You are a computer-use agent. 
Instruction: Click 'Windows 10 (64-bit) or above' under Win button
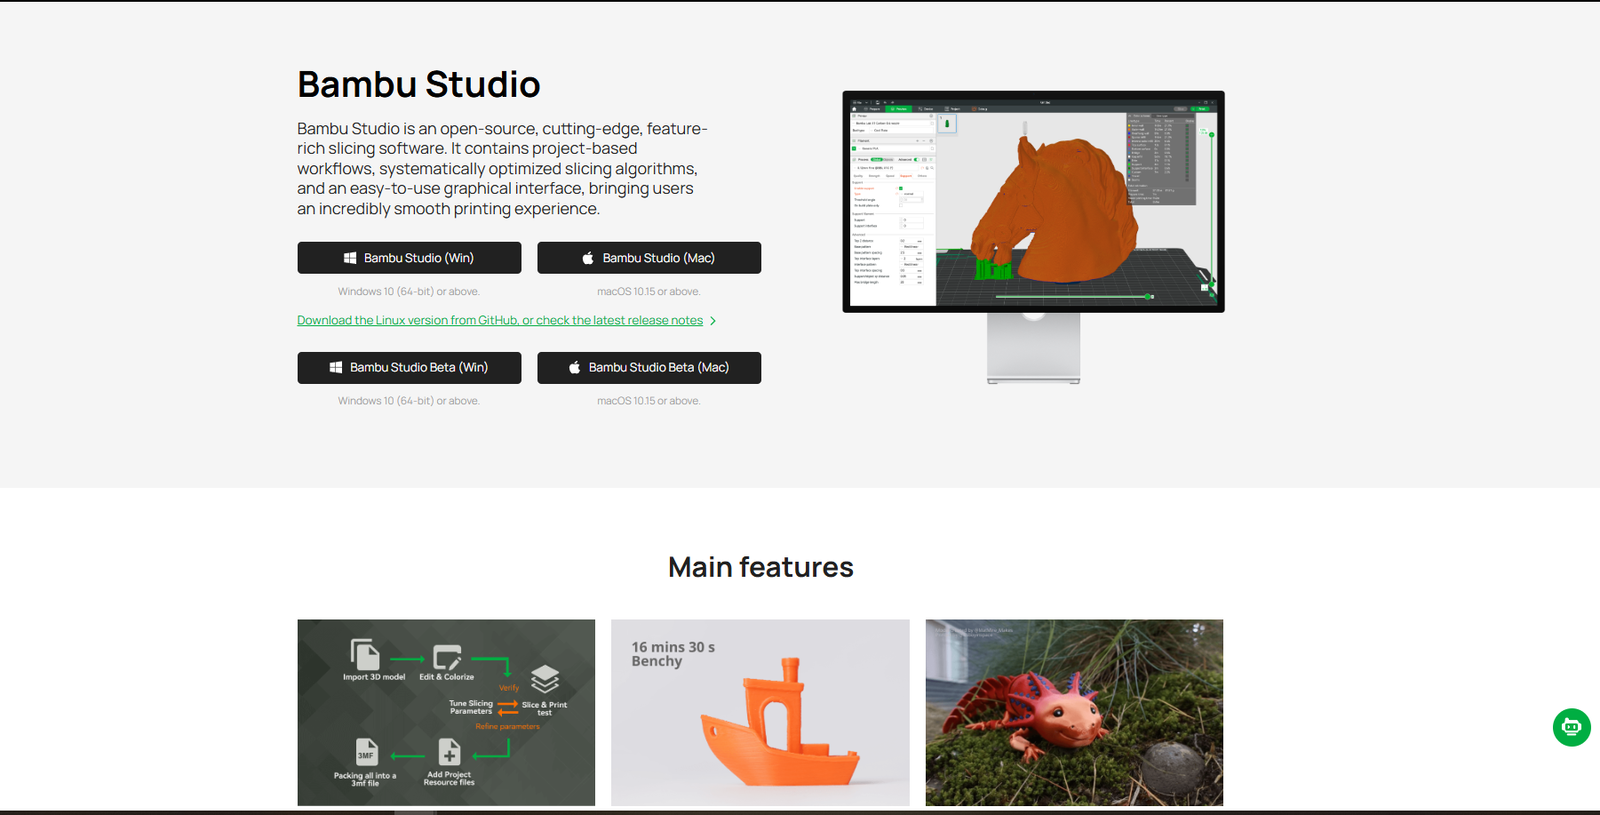[409, 292]
